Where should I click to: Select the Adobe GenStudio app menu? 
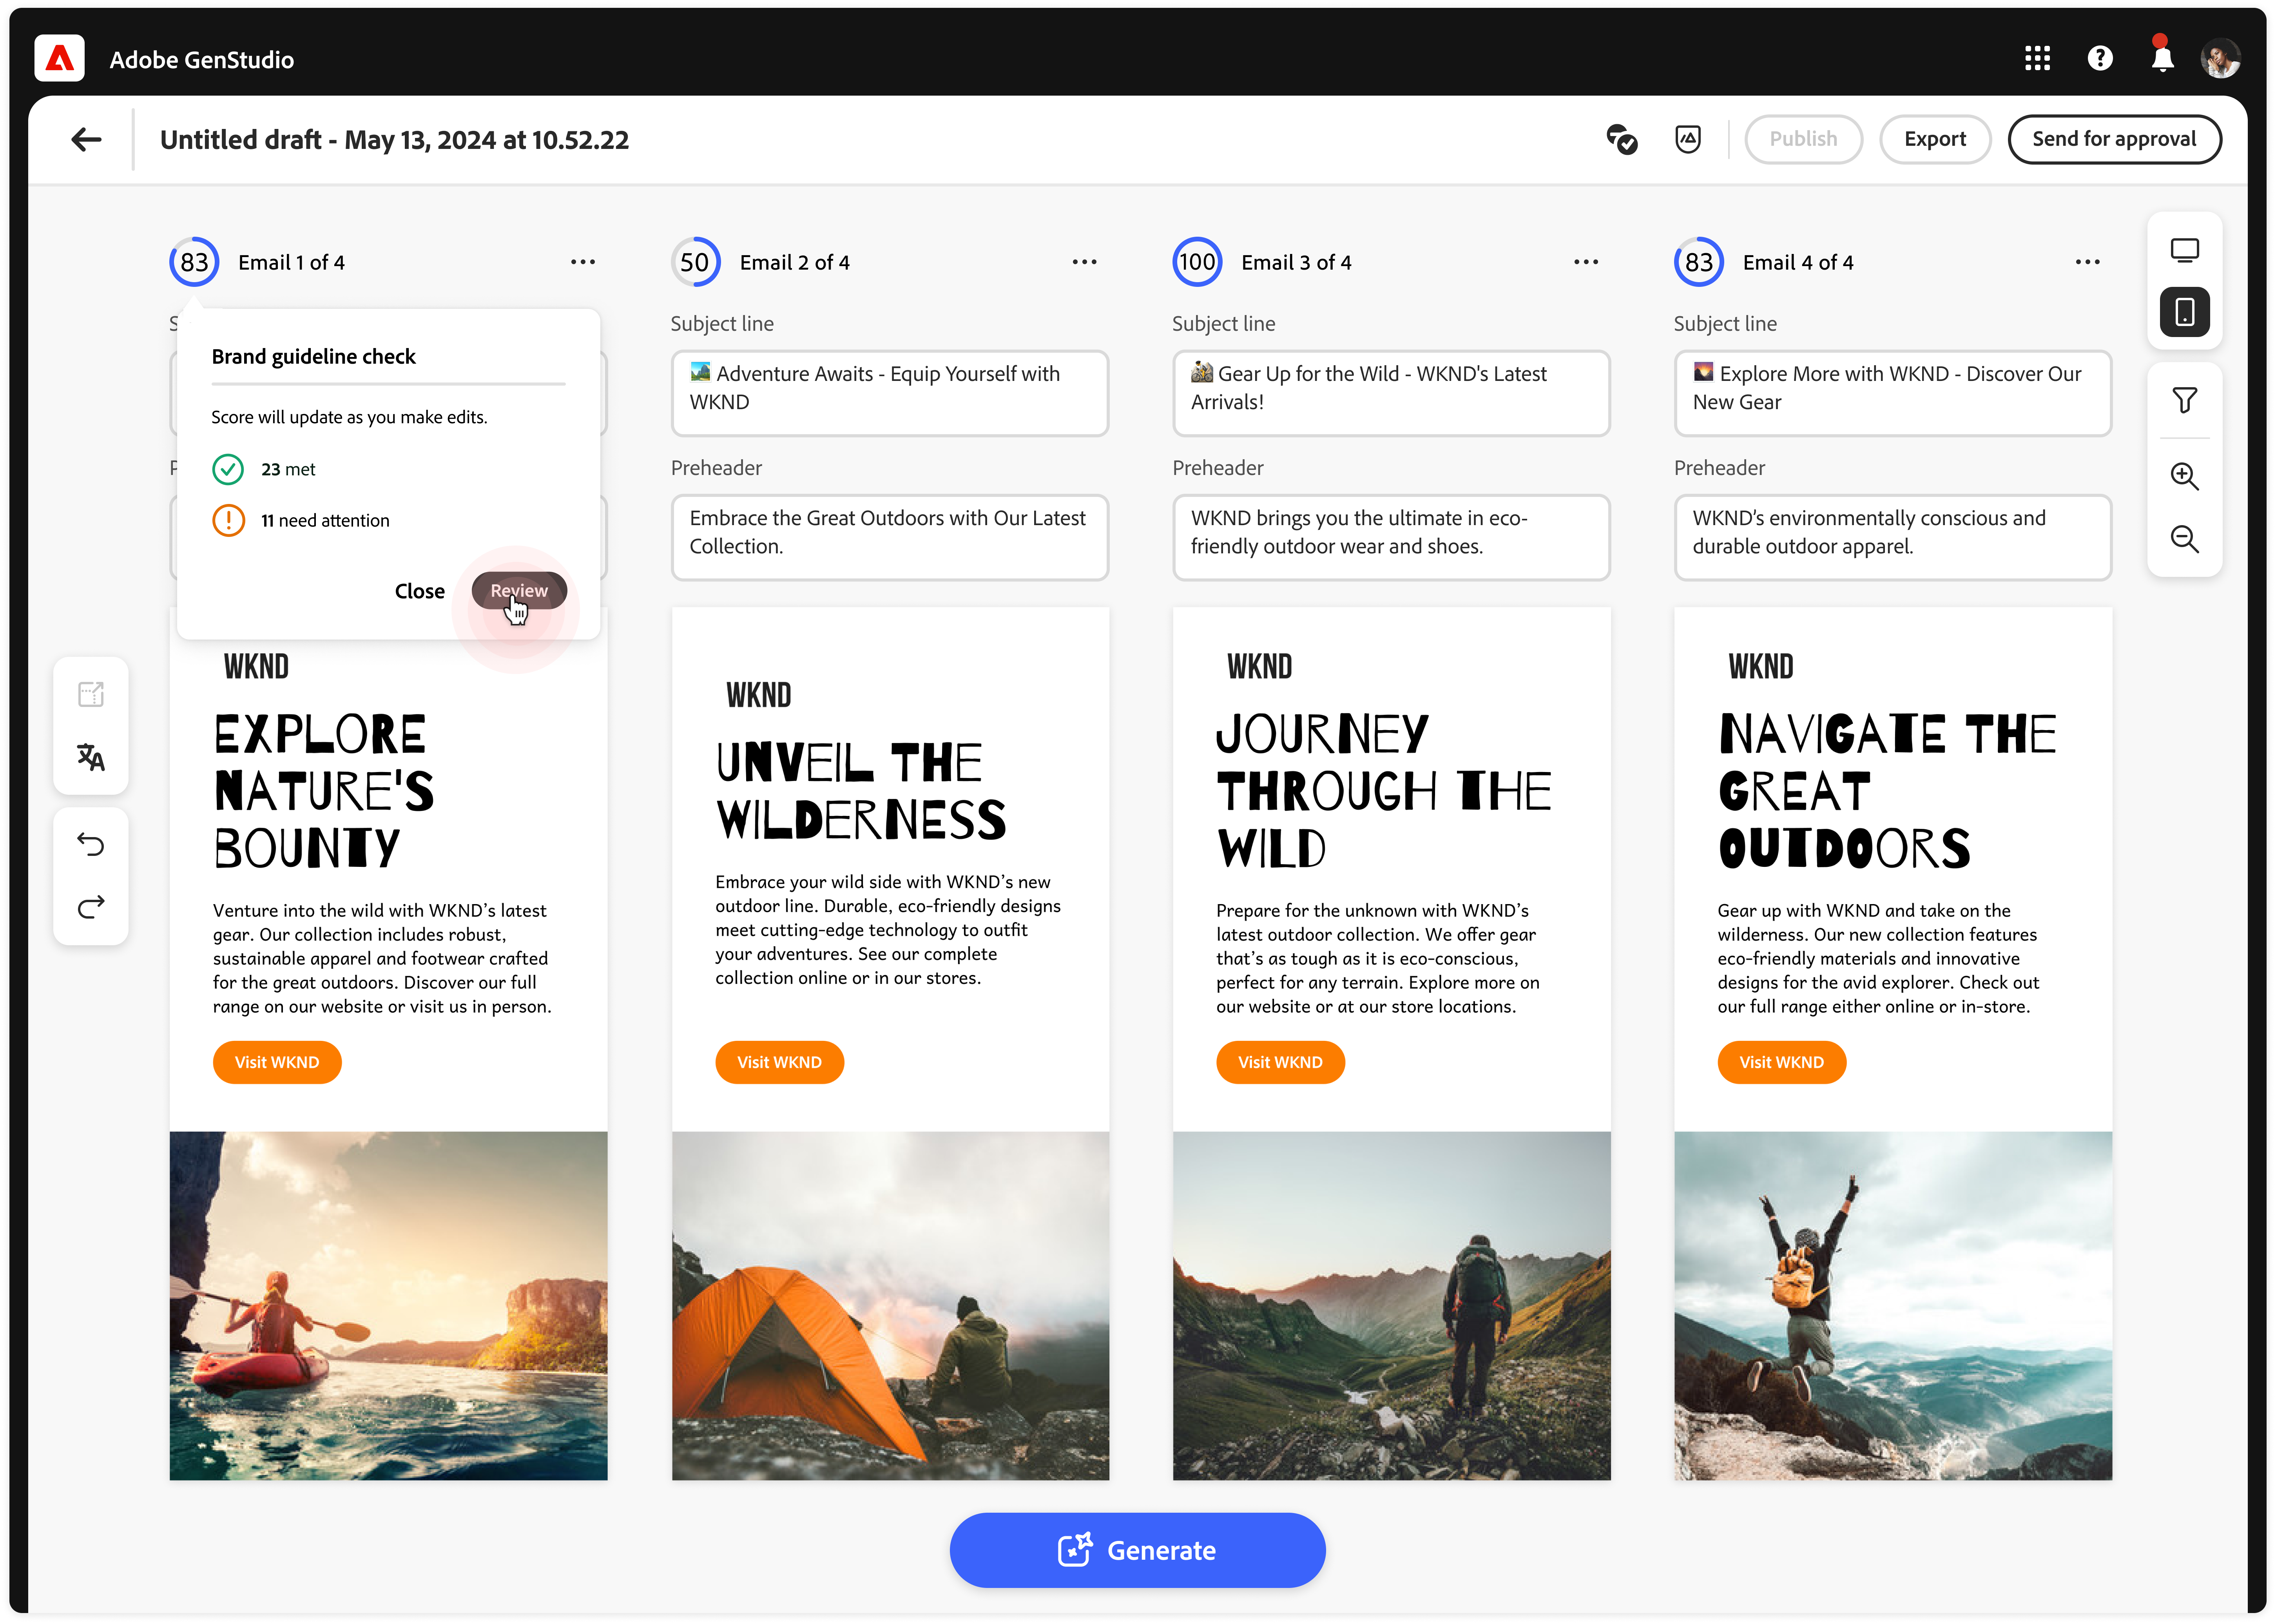point(58,58)
